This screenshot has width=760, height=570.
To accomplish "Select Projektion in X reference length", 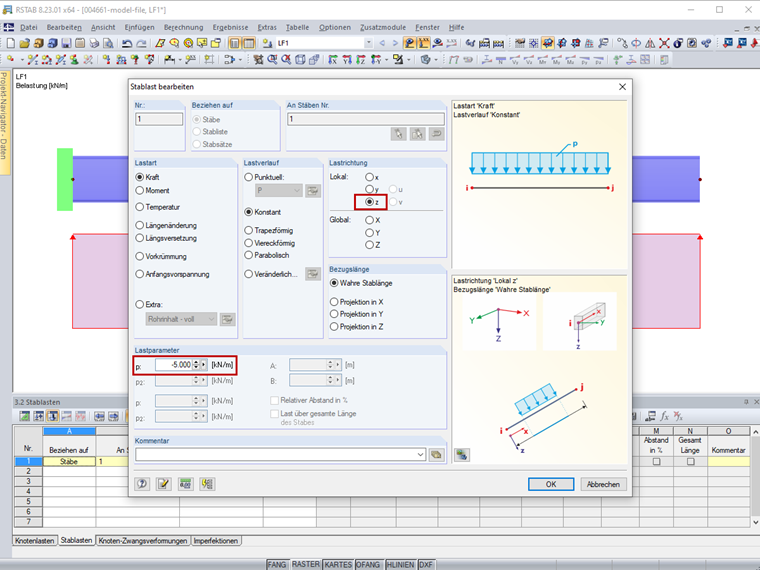I will click(x=334, y=301).
